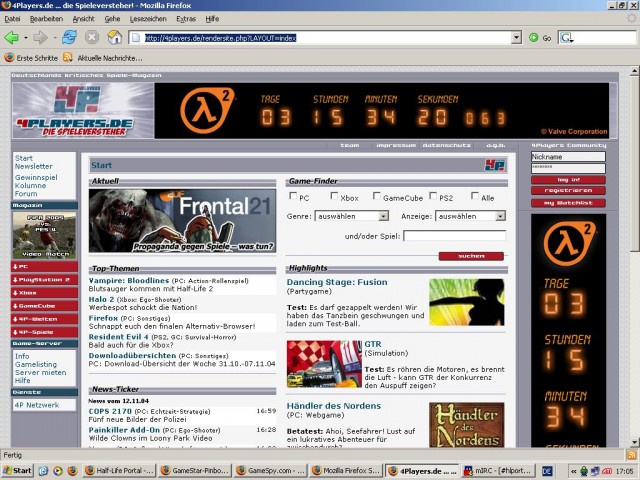Open Back button history dropdown arrow
Image resolution: width=640 pixels, height=480 pixels.
click(x=26, y=38)
